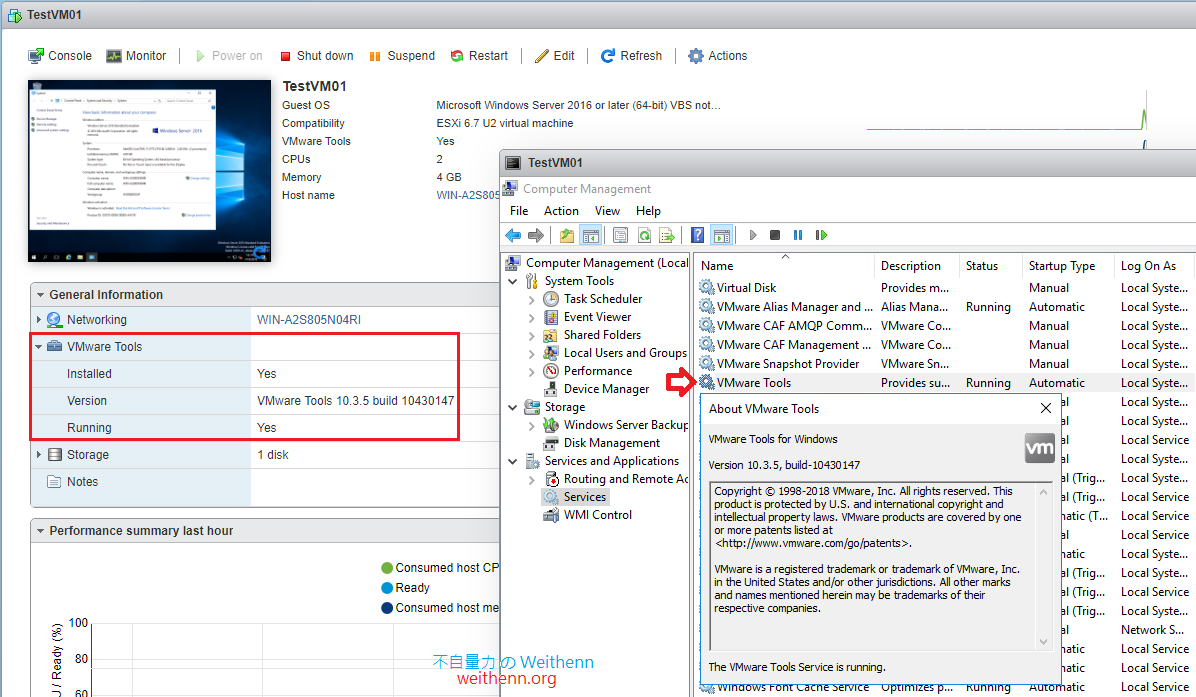Screen dimensions: 1196x697
Task: Click the Back navigation arrow icon
Action: [513, 234]
